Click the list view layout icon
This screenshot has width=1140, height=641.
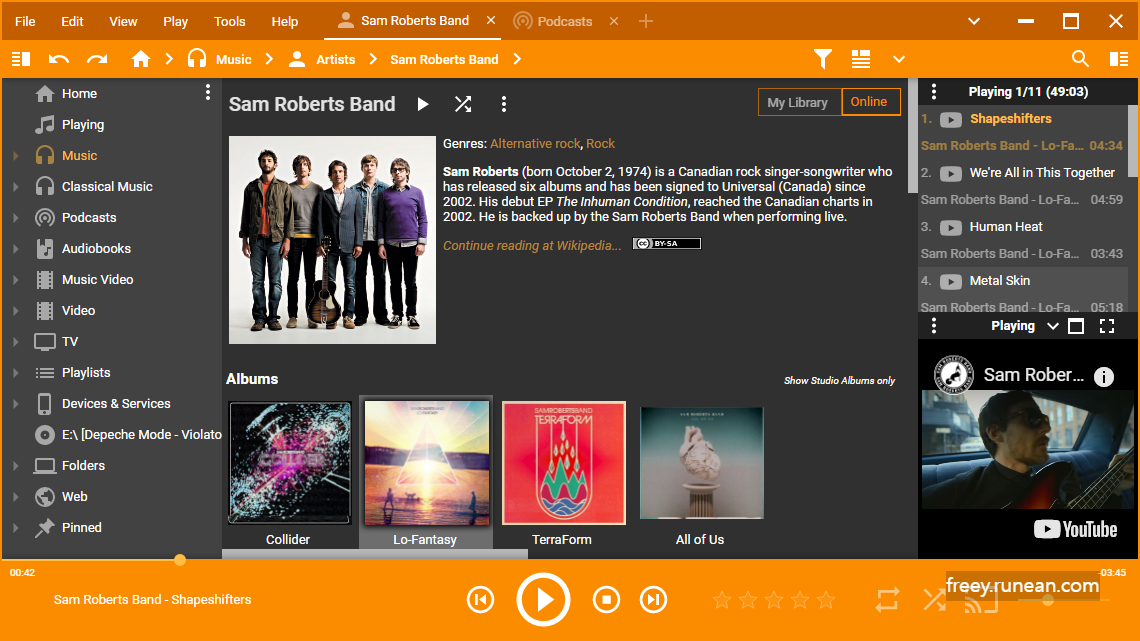click(x=861, y=59)
